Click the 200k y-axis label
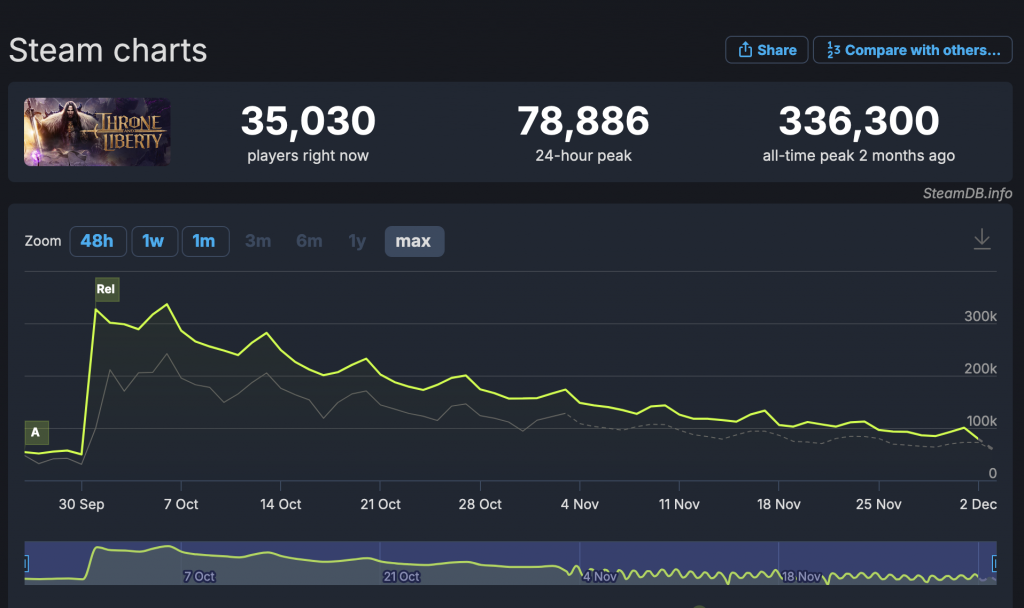This screenshot has height=608, width=1024. [980, 369]
